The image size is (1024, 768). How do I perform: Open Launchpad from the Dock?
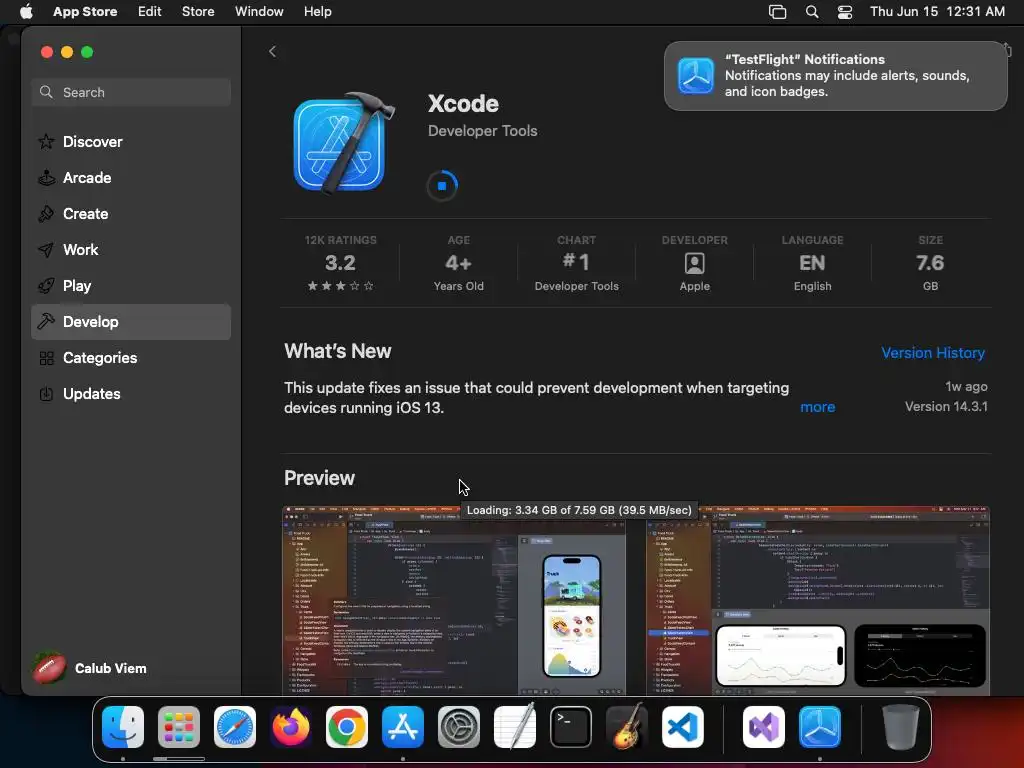click(x=179, y=727)
